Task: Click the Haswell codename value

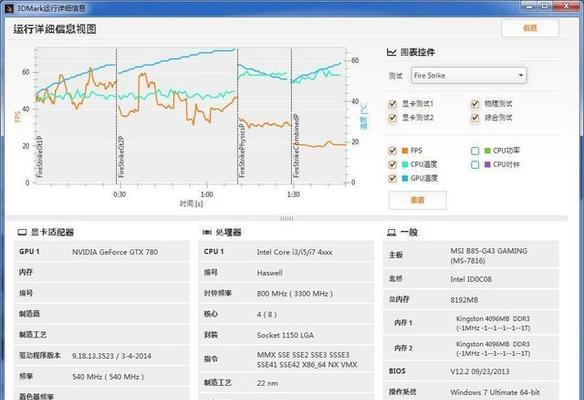Action: [269, 273]
